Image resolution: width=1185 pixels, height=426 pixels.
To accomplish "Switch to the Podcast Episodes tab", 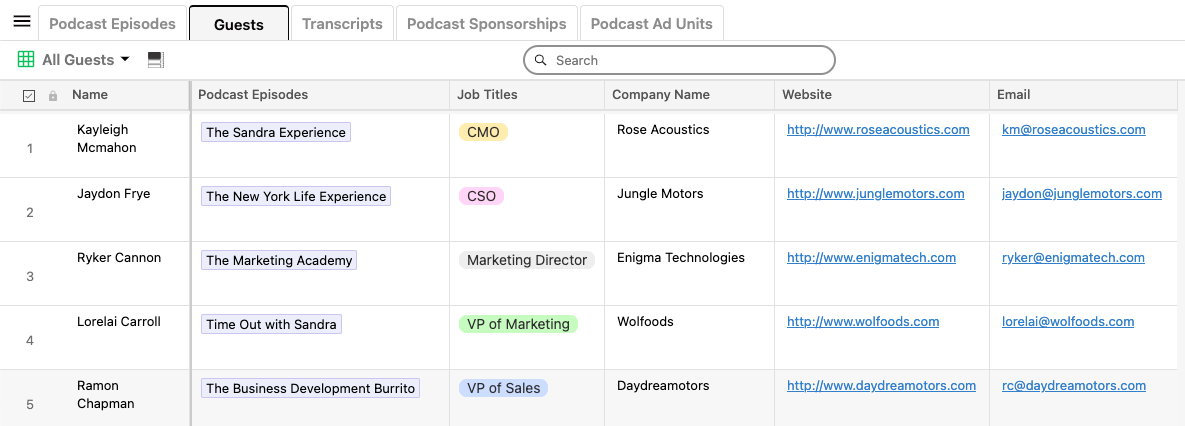I will coord(112,23).
